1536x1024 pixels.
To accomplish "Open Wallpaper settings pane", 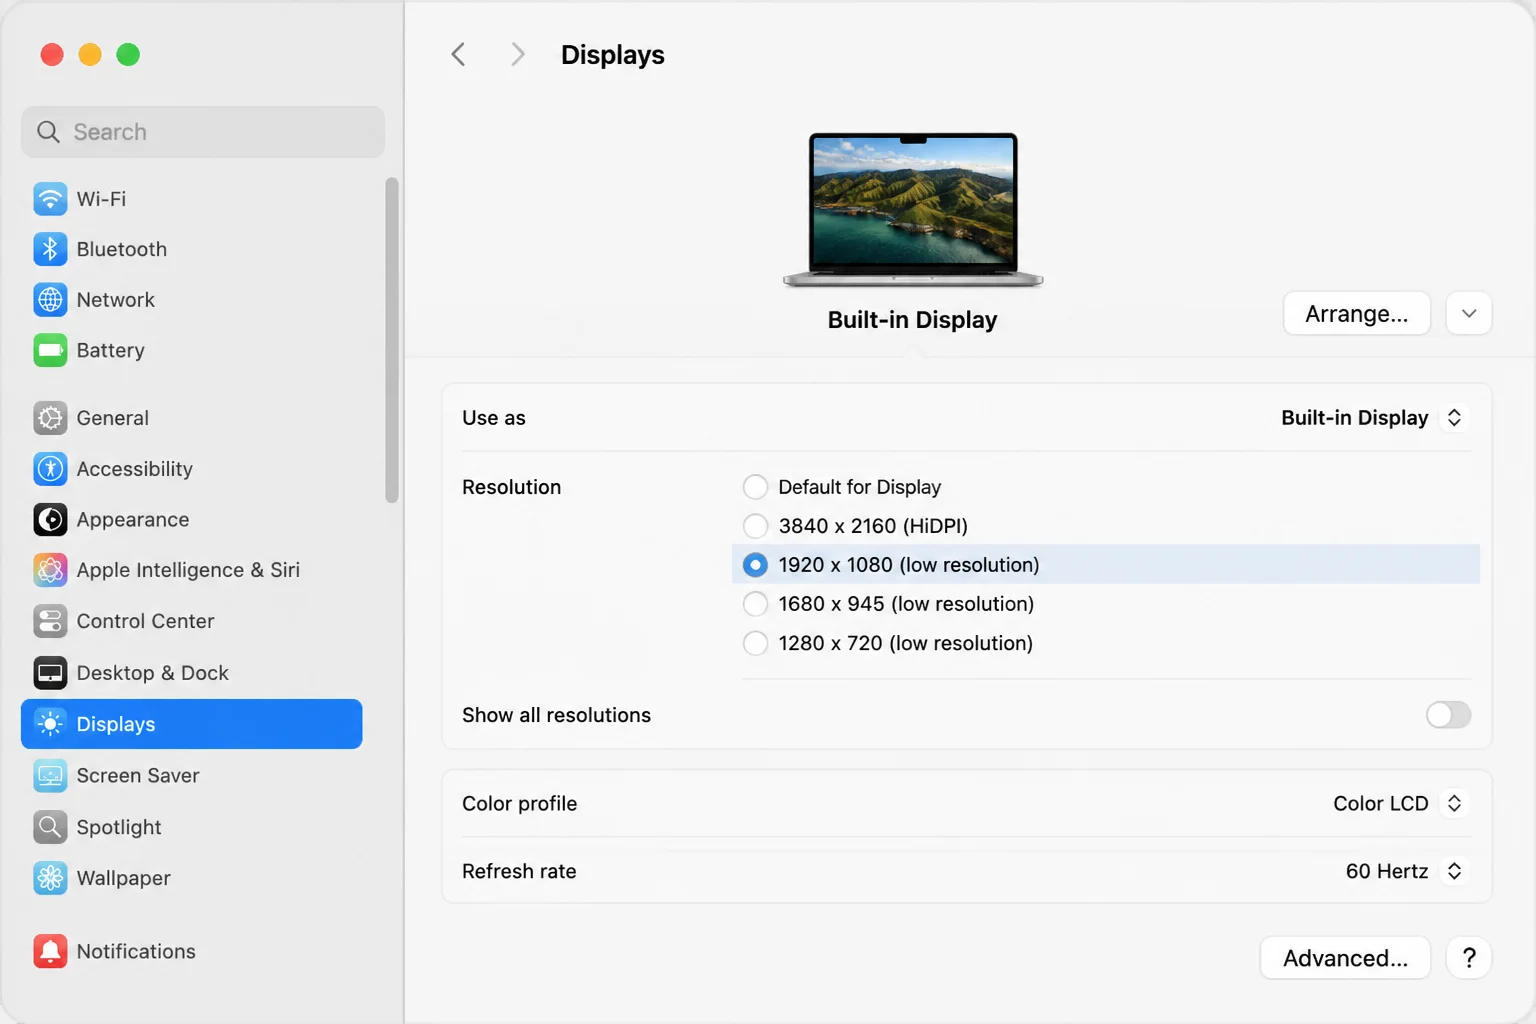I will 191,878.
